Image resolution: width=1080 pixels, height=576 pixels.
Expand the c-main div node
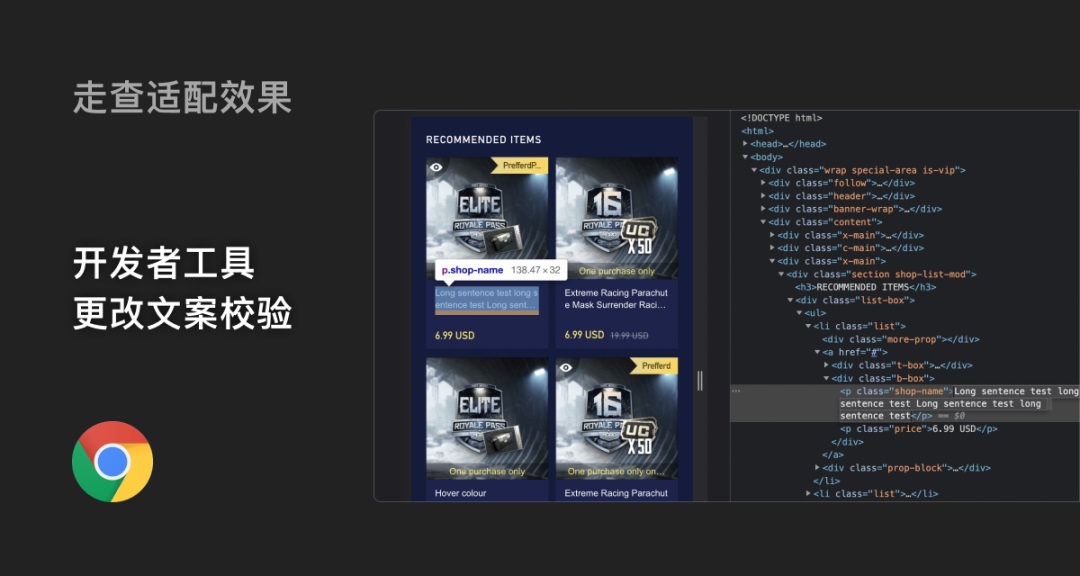pyautogui.click(x=772, y=248)
